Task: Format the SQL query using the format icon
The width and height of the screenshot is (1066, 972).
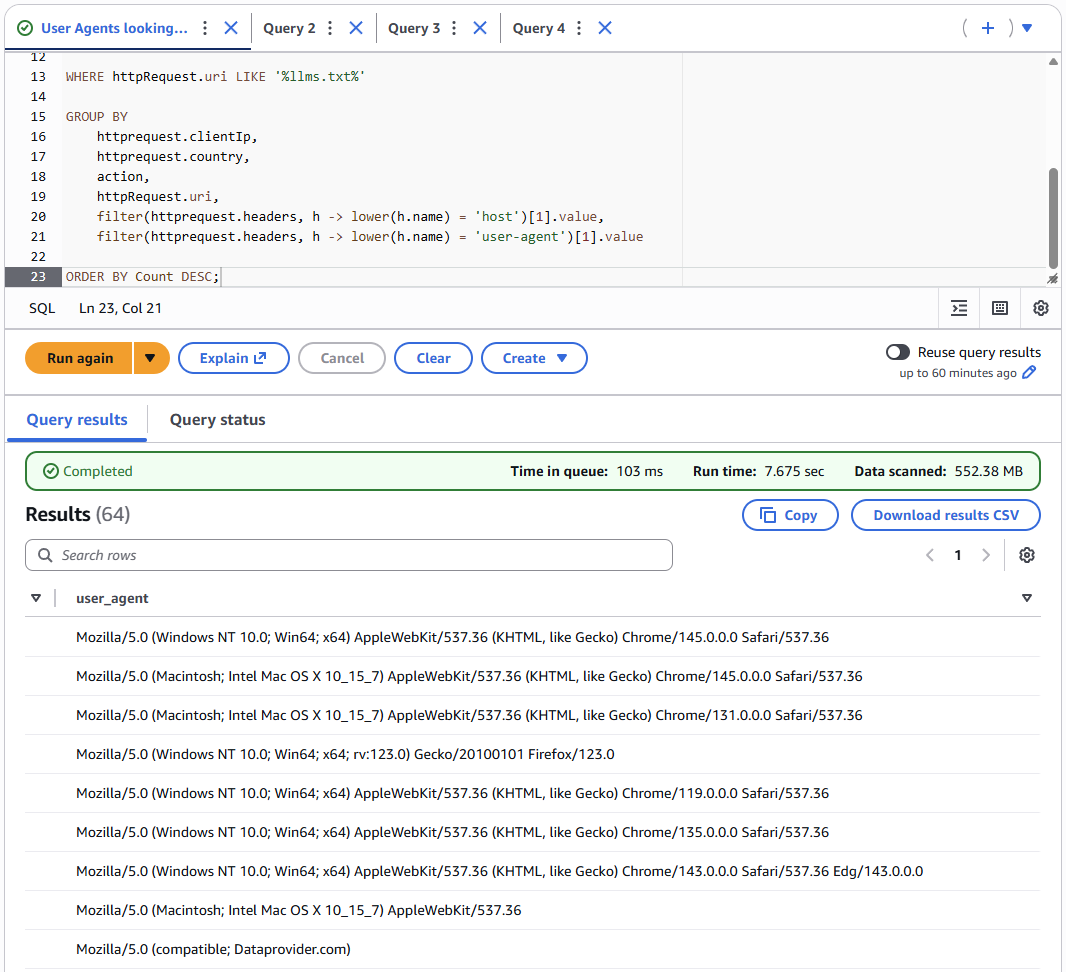Action: (x=959, y=308)
